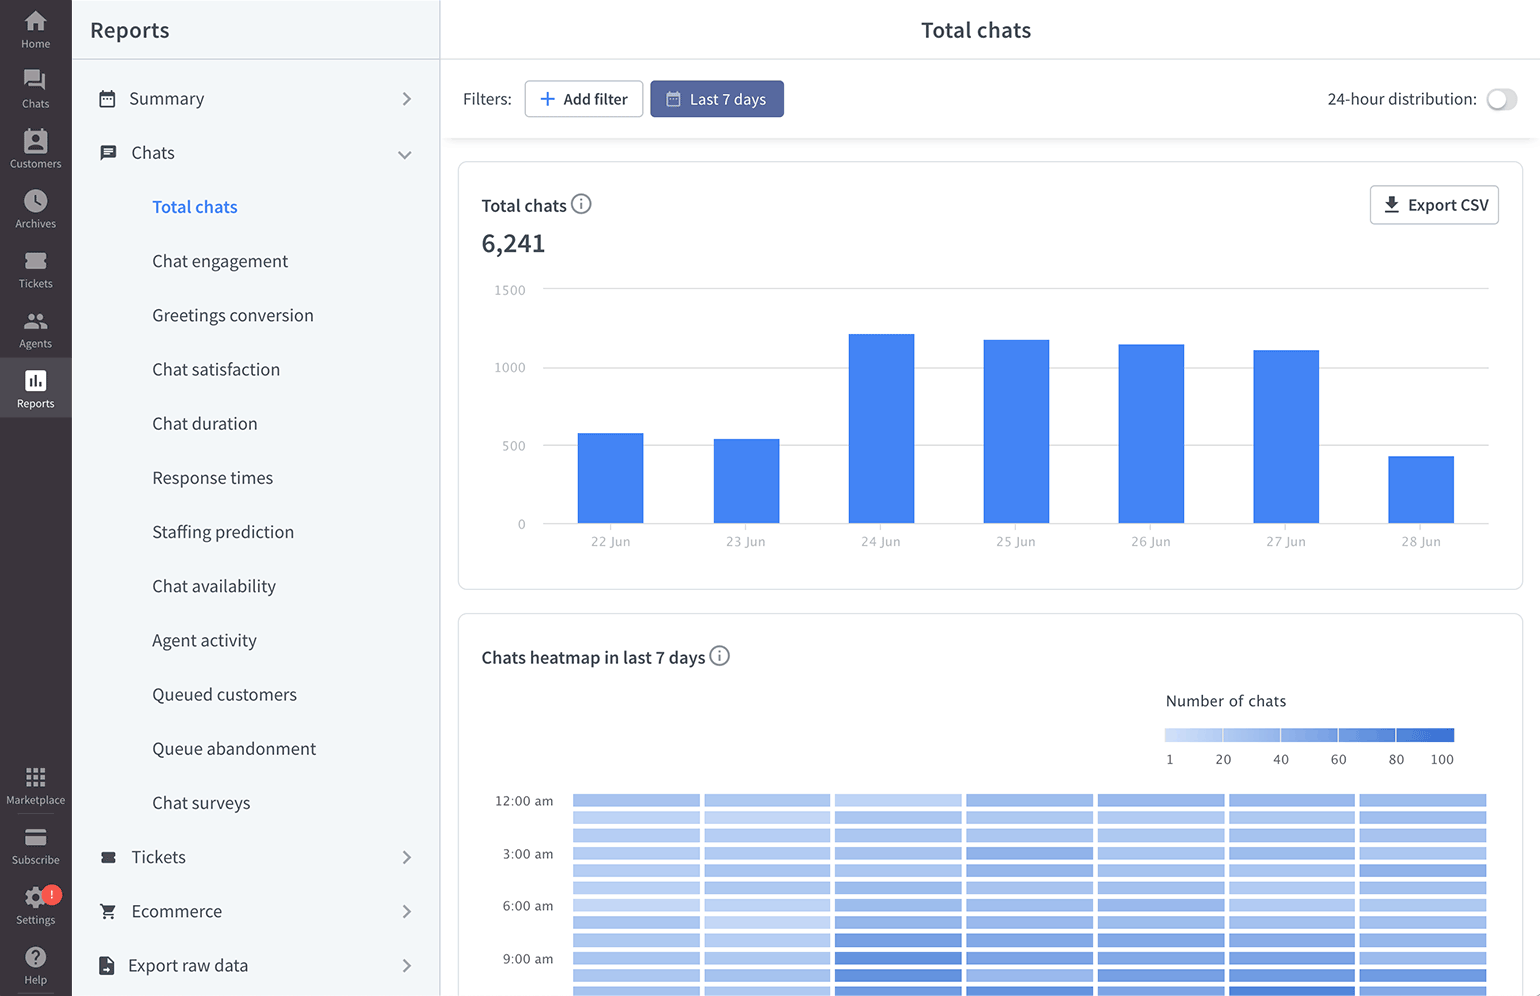Click the 25 Jun bar in the chart
Image resolution: width=1540 pixels, height=996 pixels.
pos(1016,431)
